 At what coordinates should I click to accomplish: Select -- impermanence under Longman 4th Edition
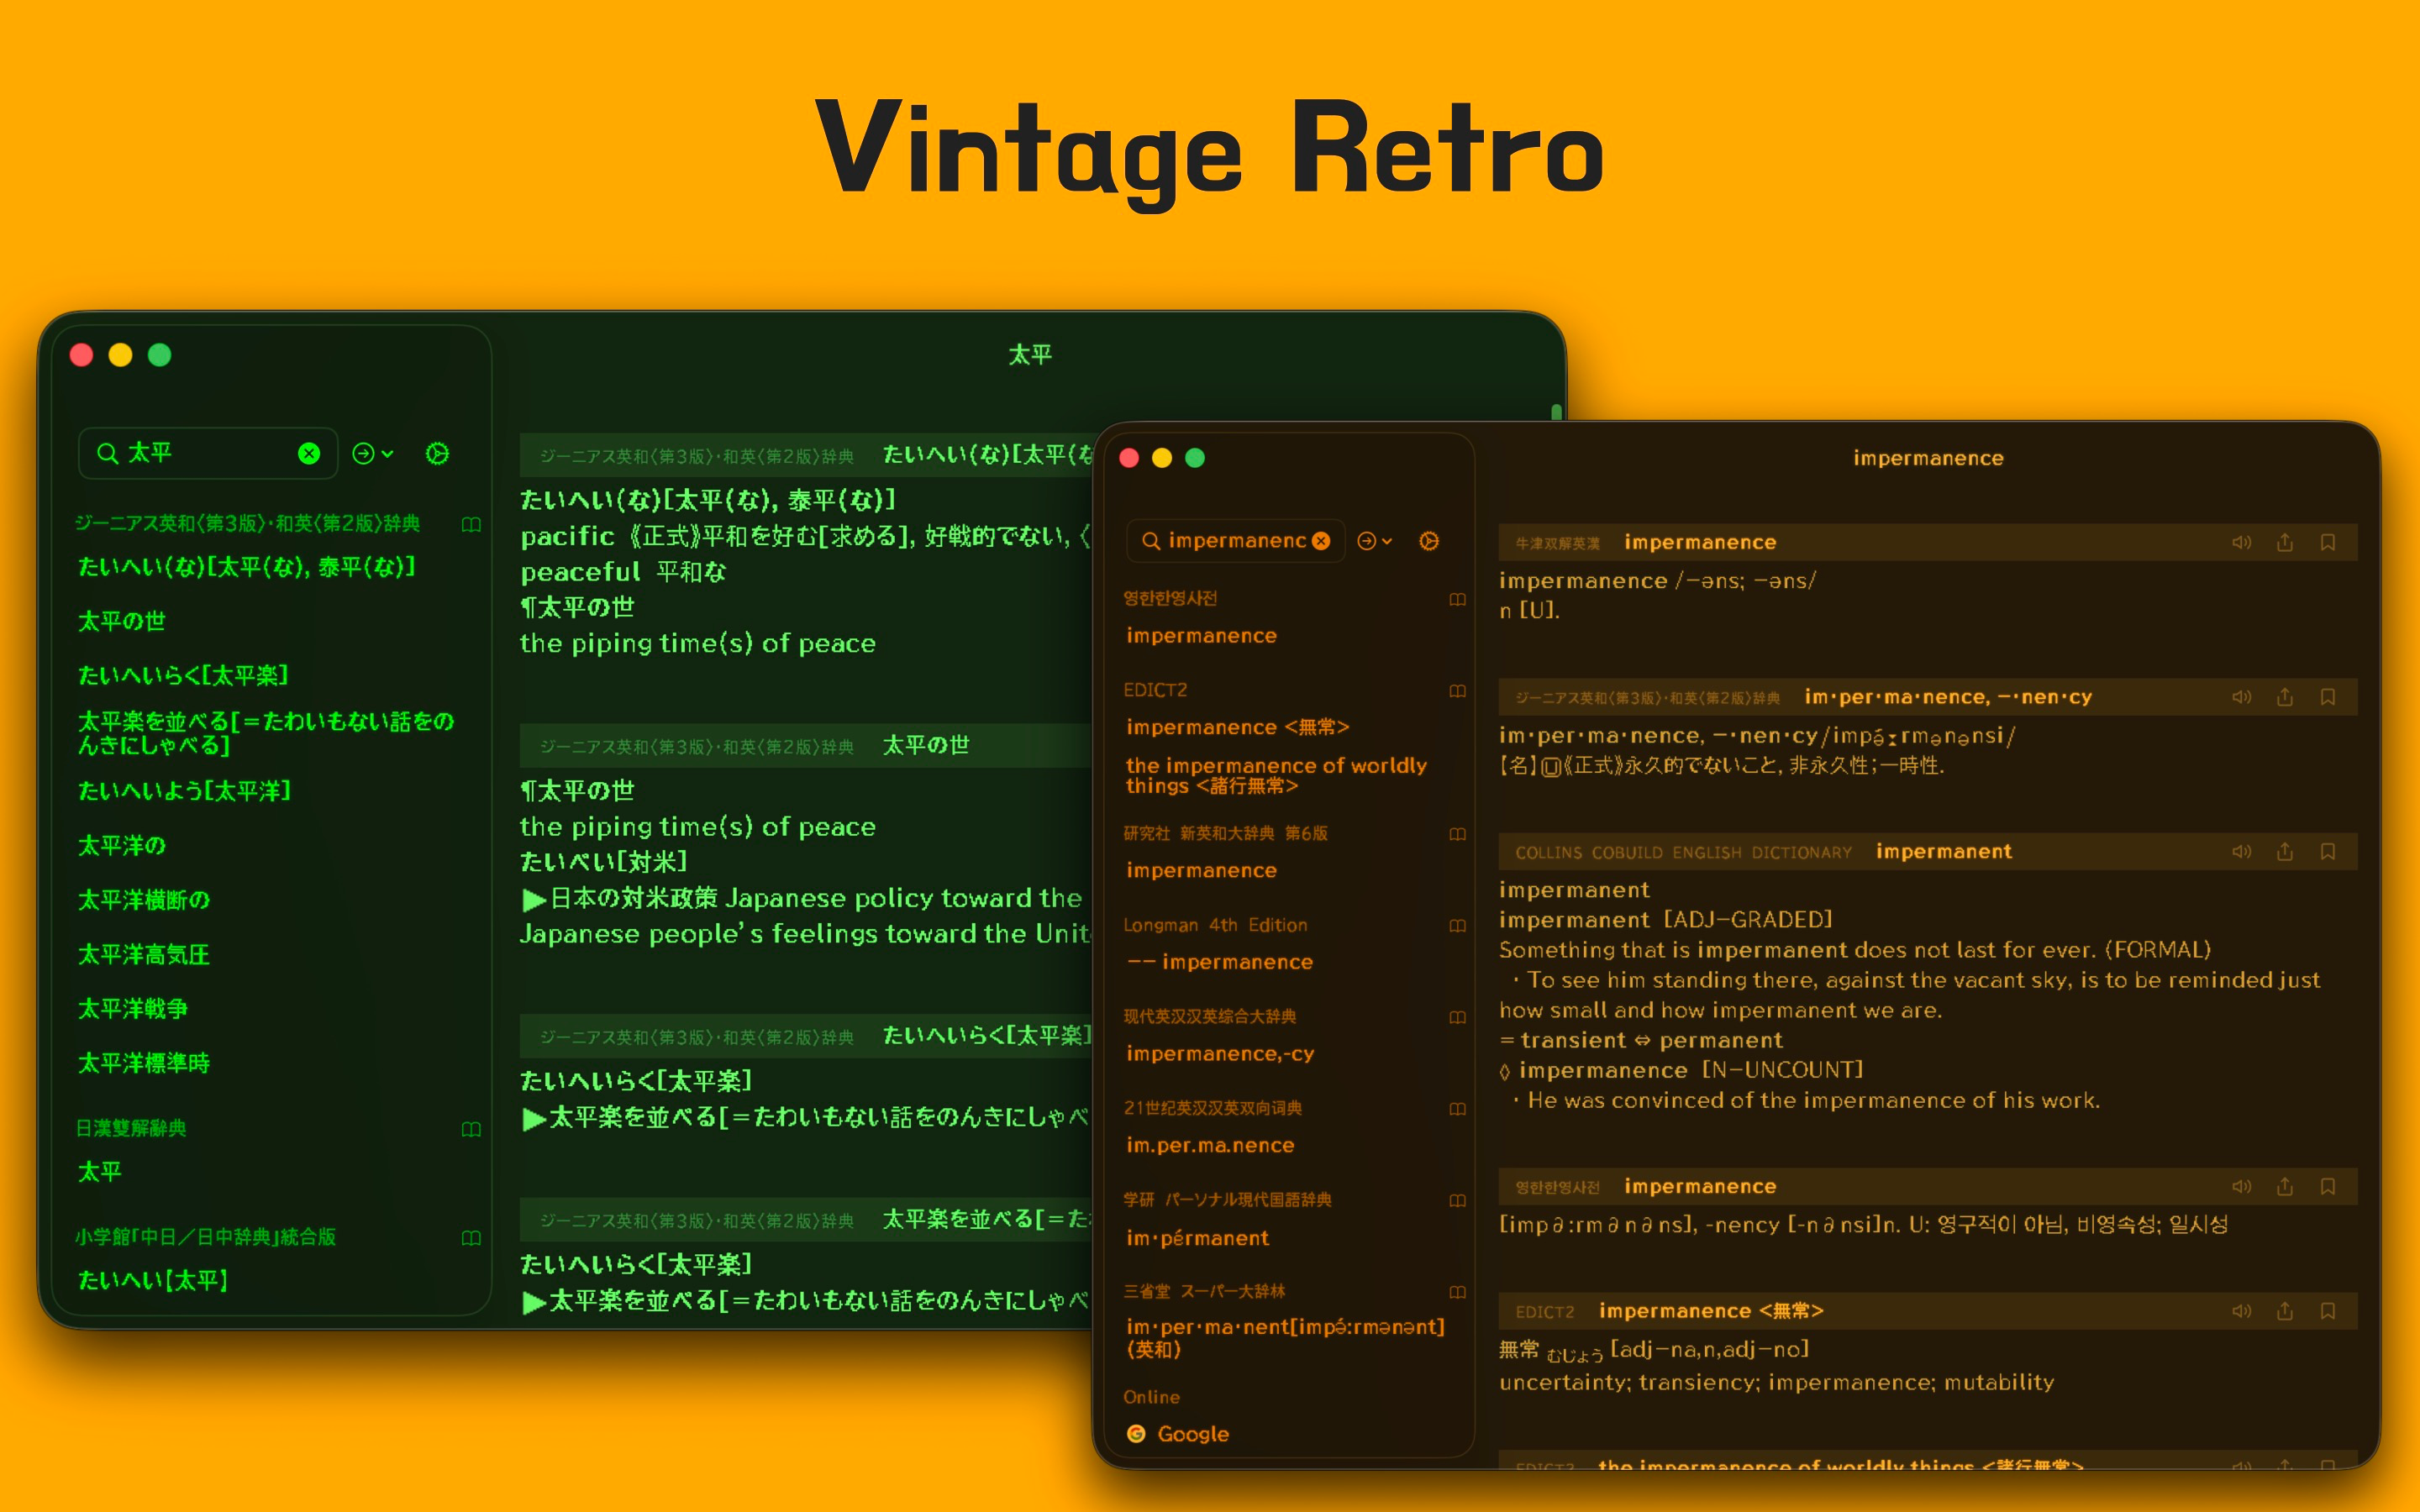tap(1219, 962)
